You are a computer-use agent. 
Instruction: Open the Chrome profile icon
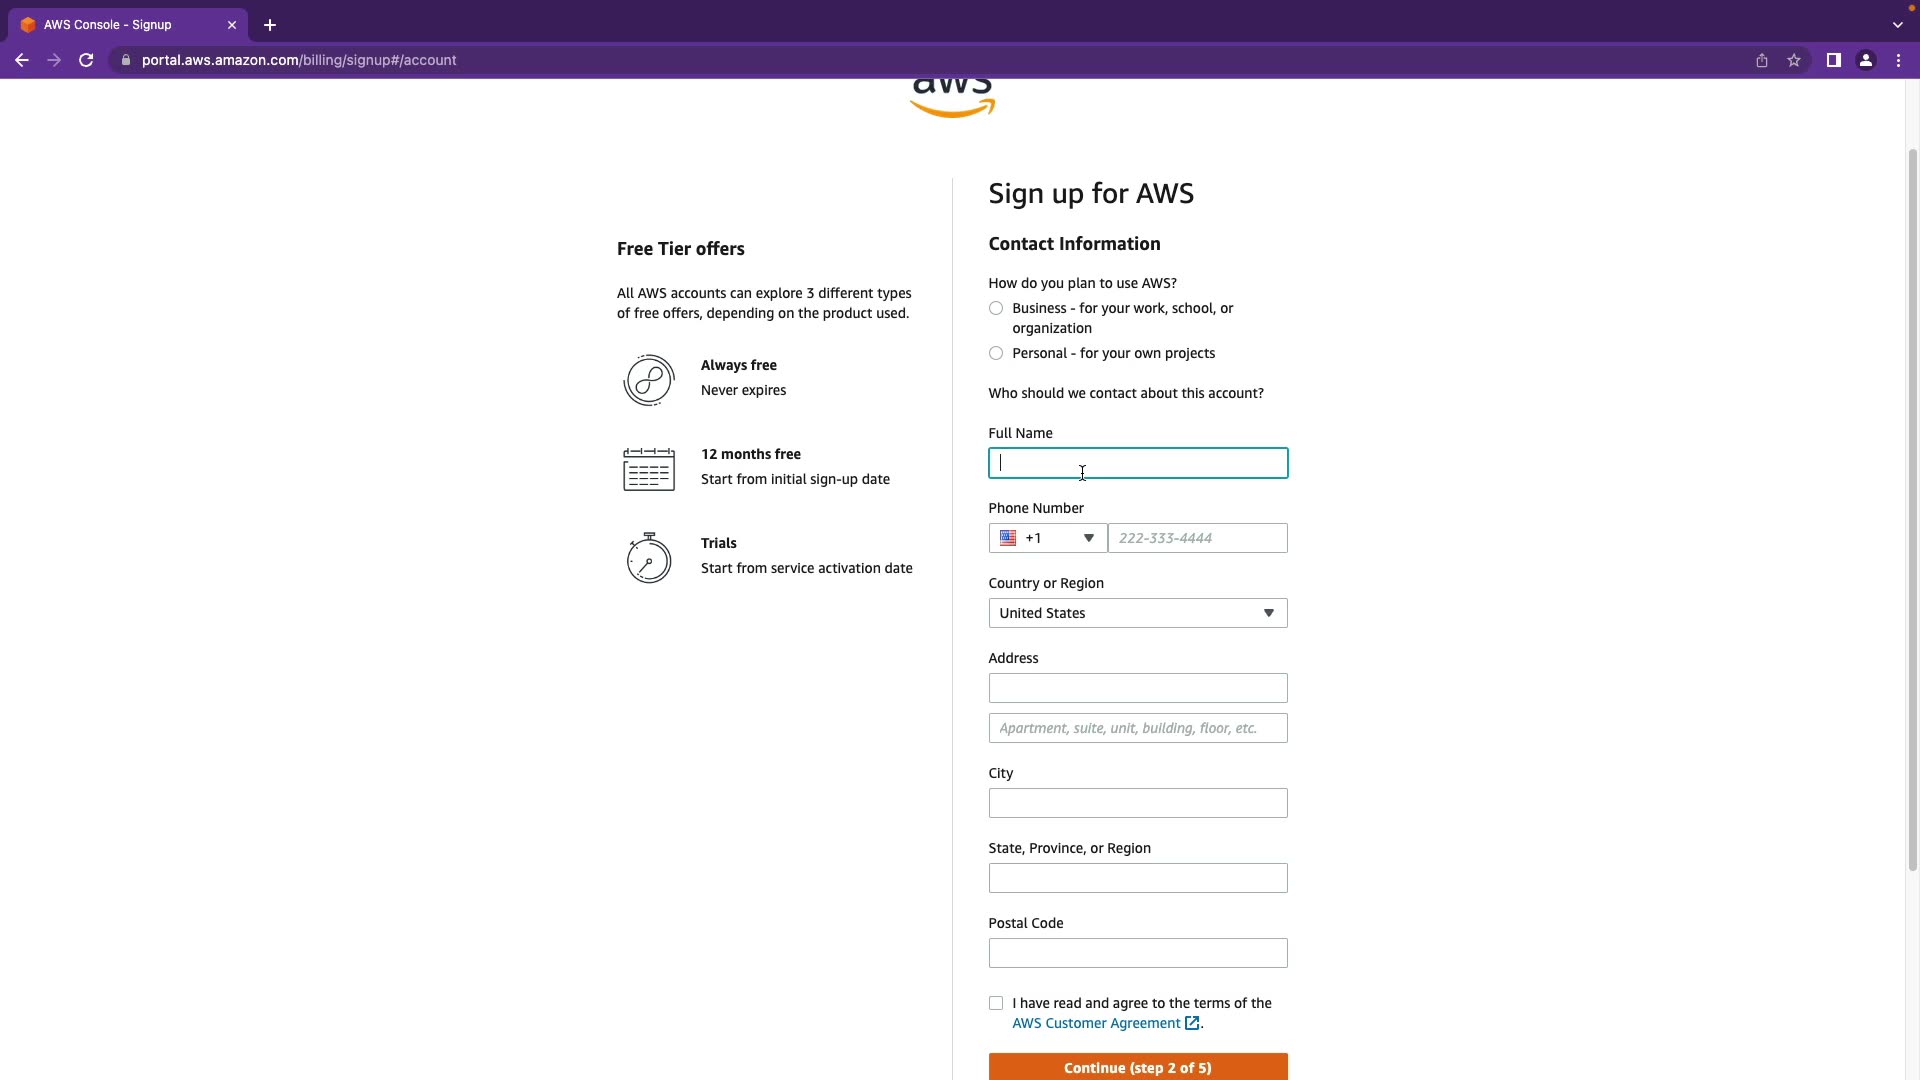click(1865, 60)
